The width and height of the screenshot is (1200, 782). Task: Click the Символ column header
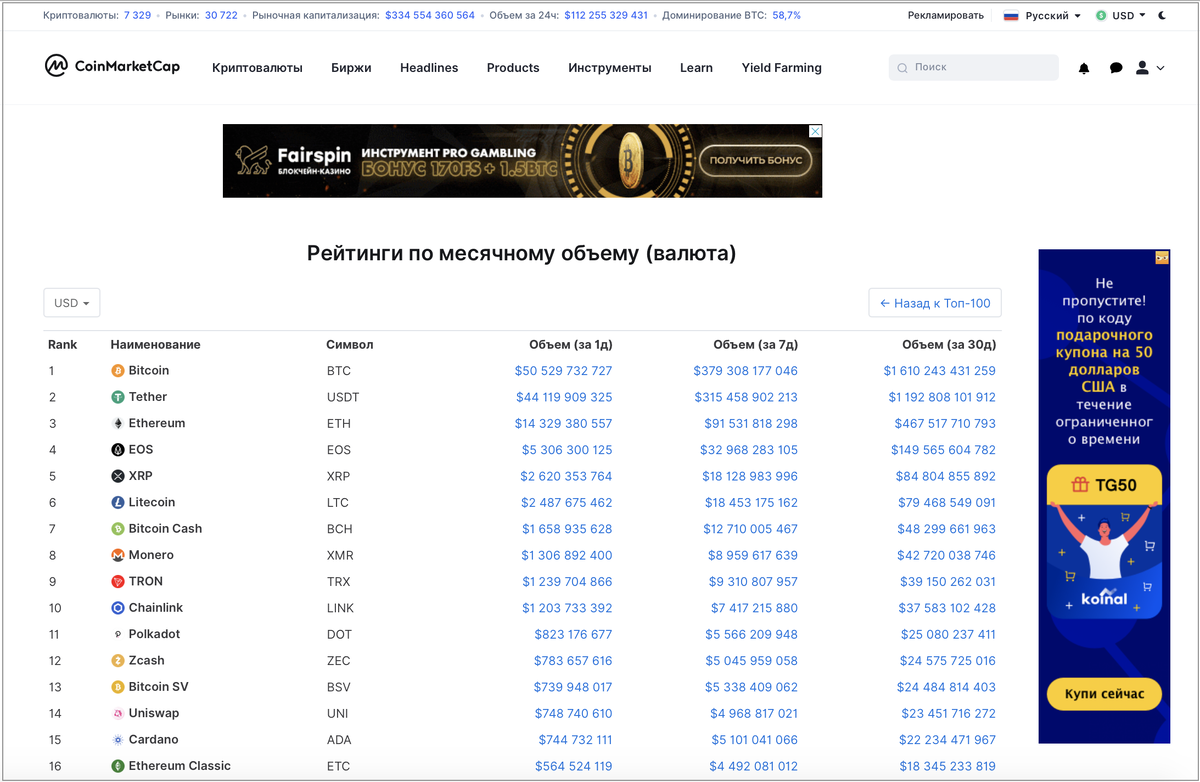coord(350,345)
